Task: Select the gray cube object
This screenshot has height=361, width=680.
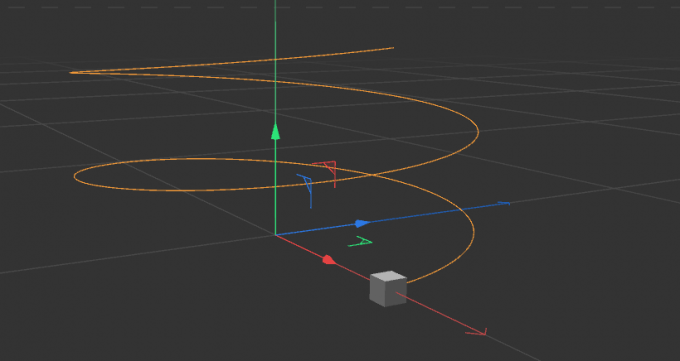Action: [x=388, y=289]
